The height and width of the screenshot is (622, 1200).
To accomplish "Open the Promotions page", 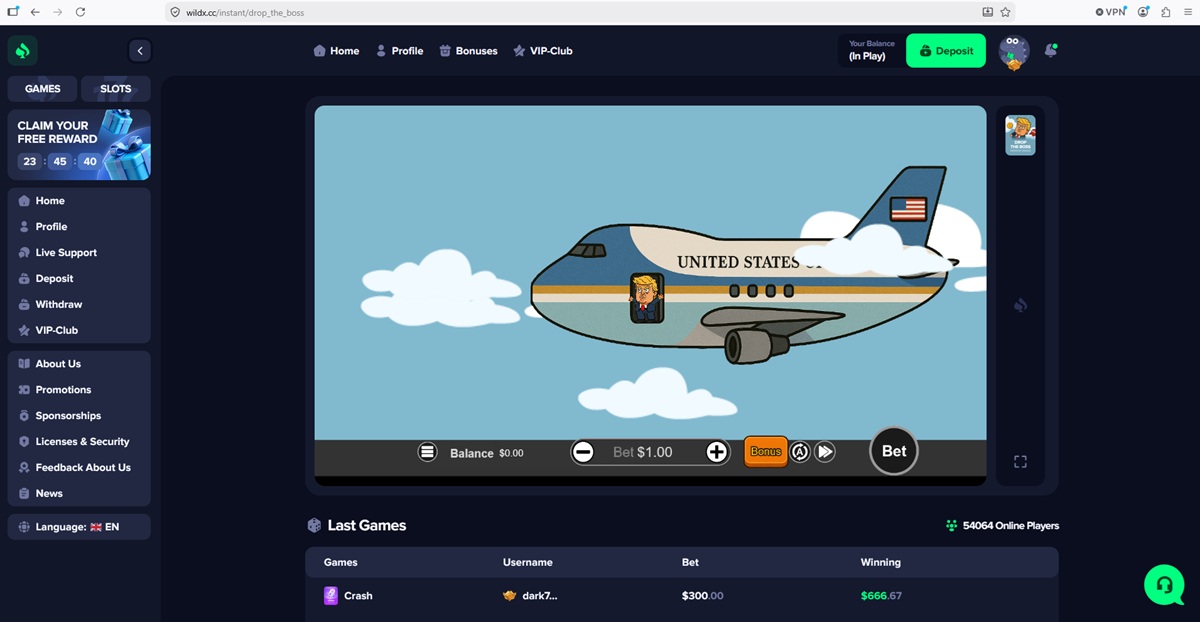I will point(79,390).
